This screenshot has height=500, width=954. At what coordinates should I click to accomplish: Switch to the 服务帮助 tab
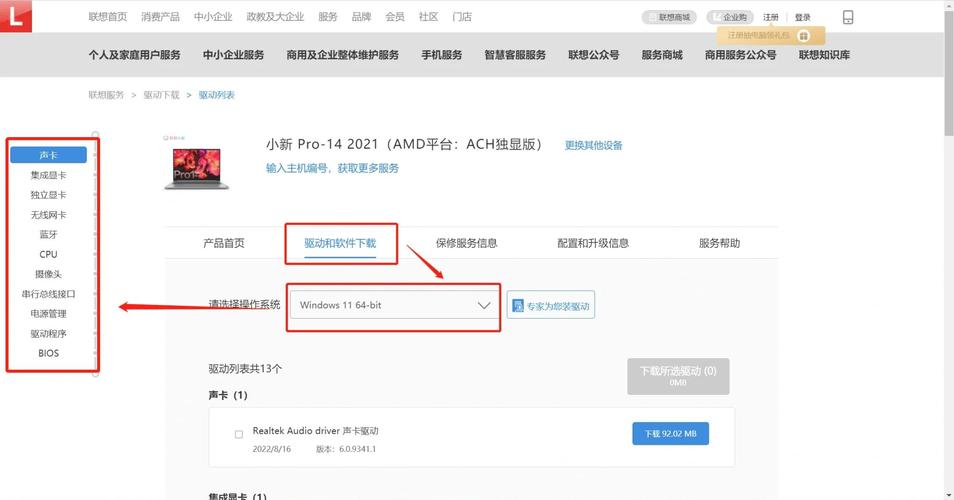click(x=719, y=243)
